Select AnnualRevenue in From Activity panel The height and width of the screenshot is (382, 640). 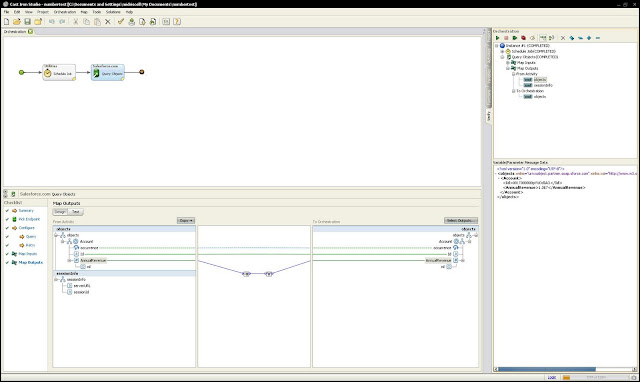pos(93,260)
